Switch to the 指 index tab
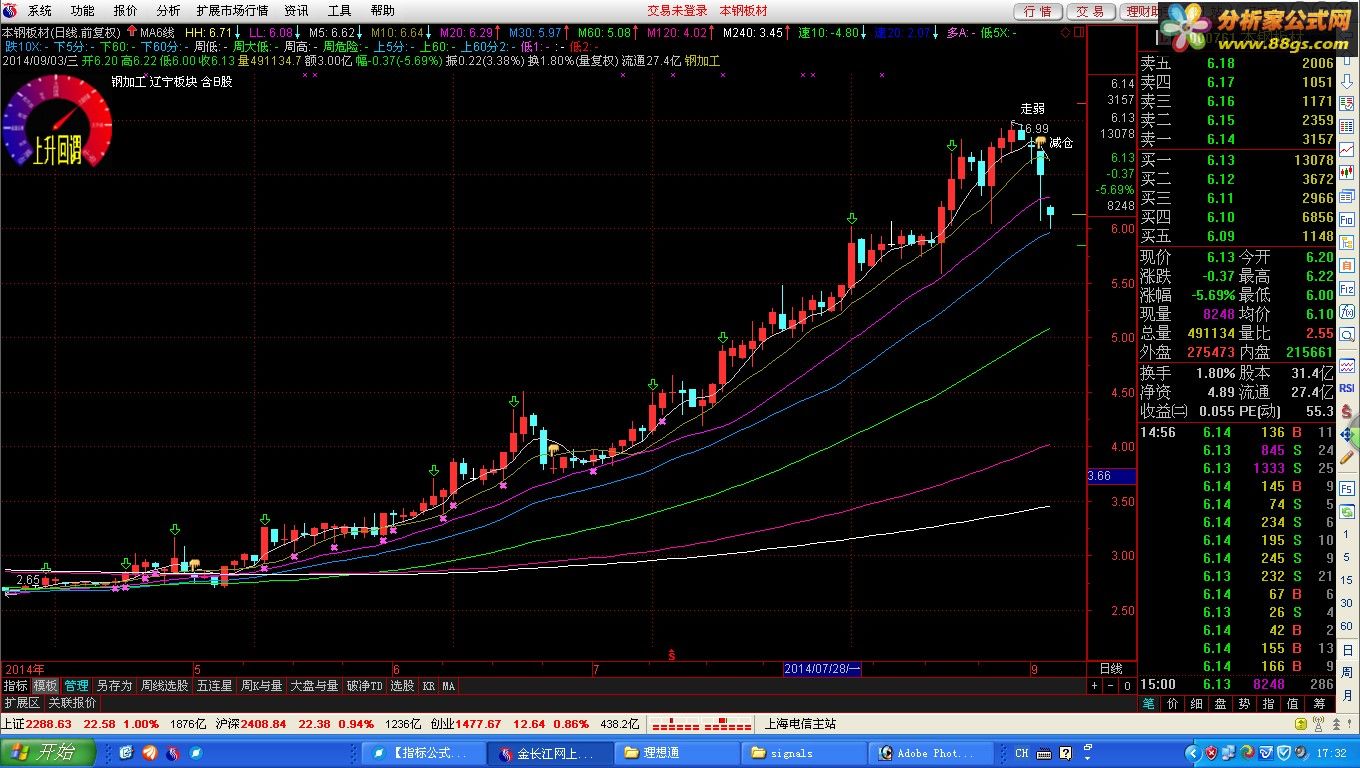 click(1269, 704)
